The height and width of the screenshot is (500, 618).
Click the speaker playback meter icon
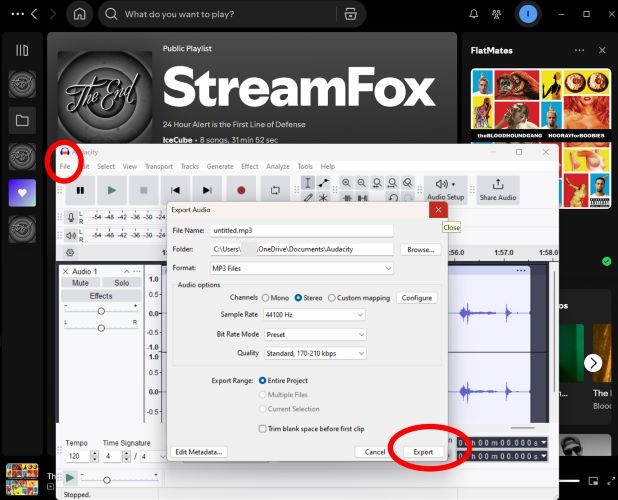71,236
